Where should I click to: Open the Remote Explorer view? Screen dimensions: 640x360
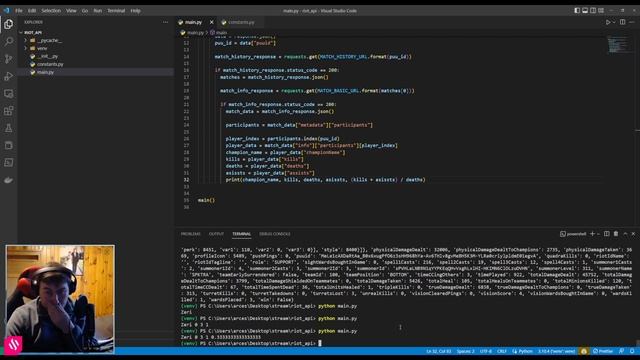point(9,93)
